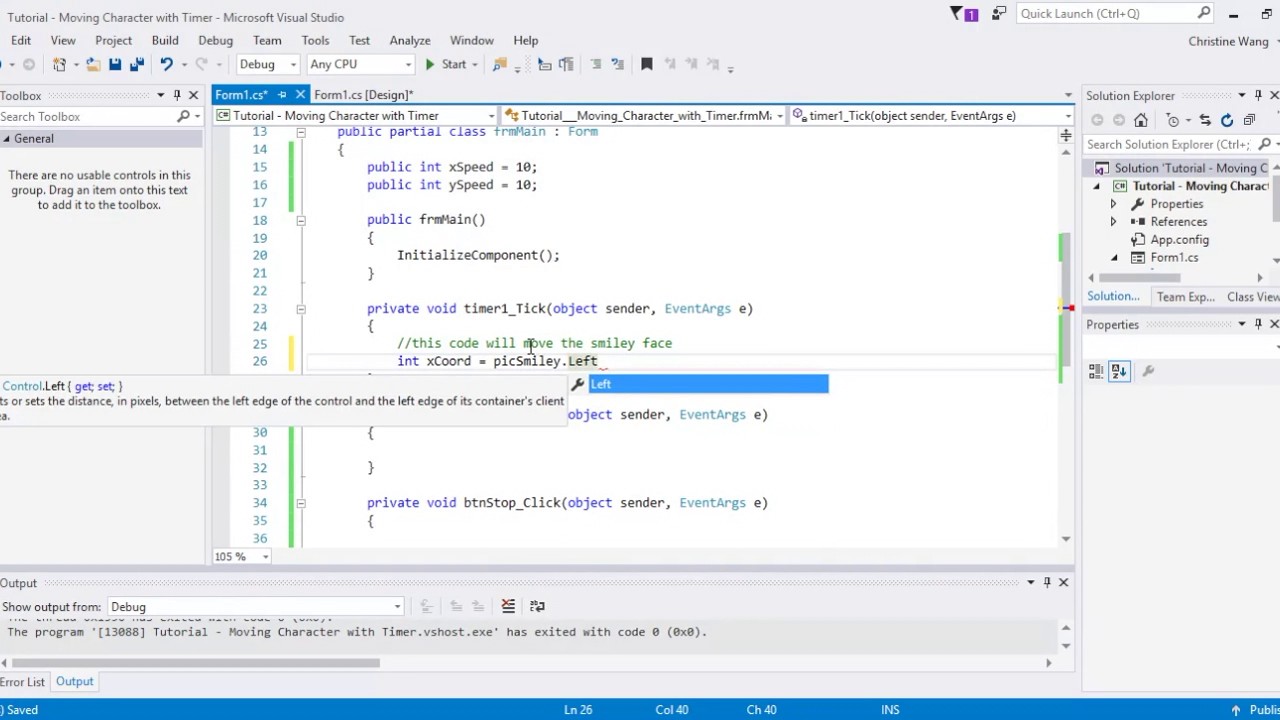Click Pending Changes Filter clock icon
The image size is (1280, 720).
tap(1173, 120)
